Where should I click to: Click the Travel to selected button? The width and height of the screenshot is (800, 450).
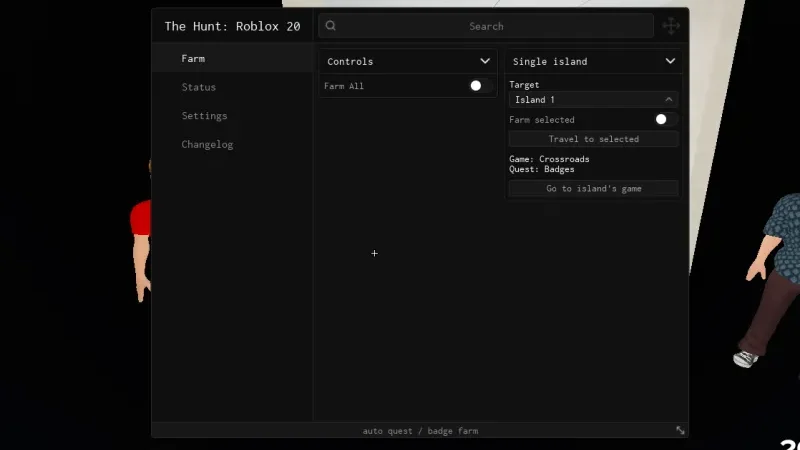[593, 139]
